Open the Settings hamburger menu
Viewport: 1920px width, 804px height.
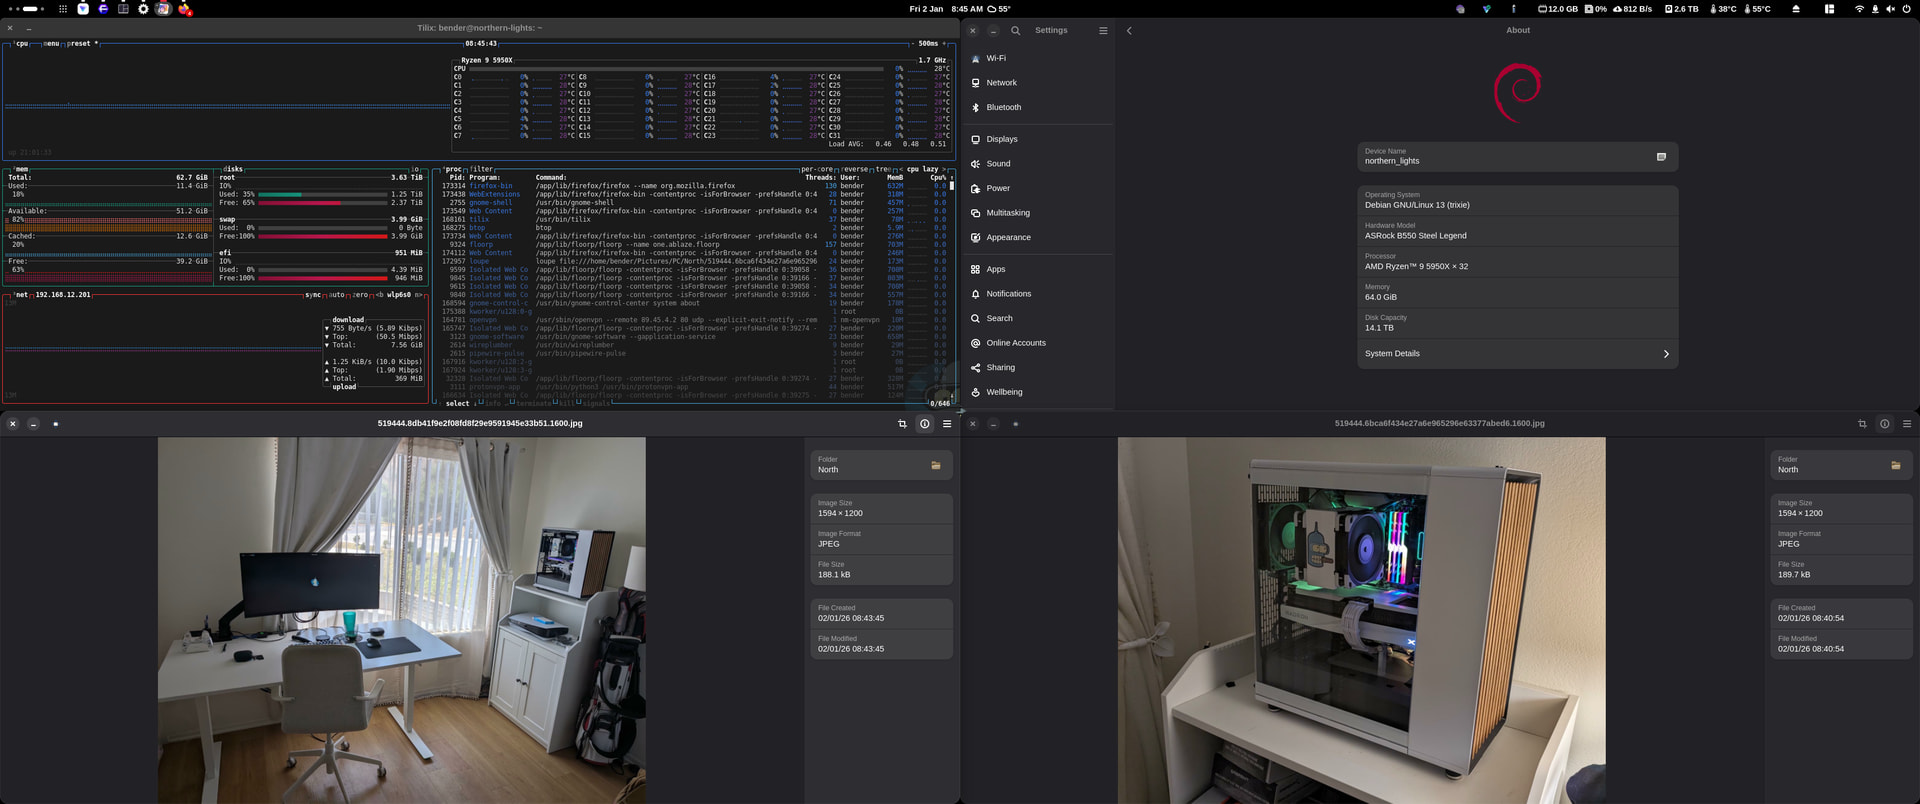(1103, 31)
